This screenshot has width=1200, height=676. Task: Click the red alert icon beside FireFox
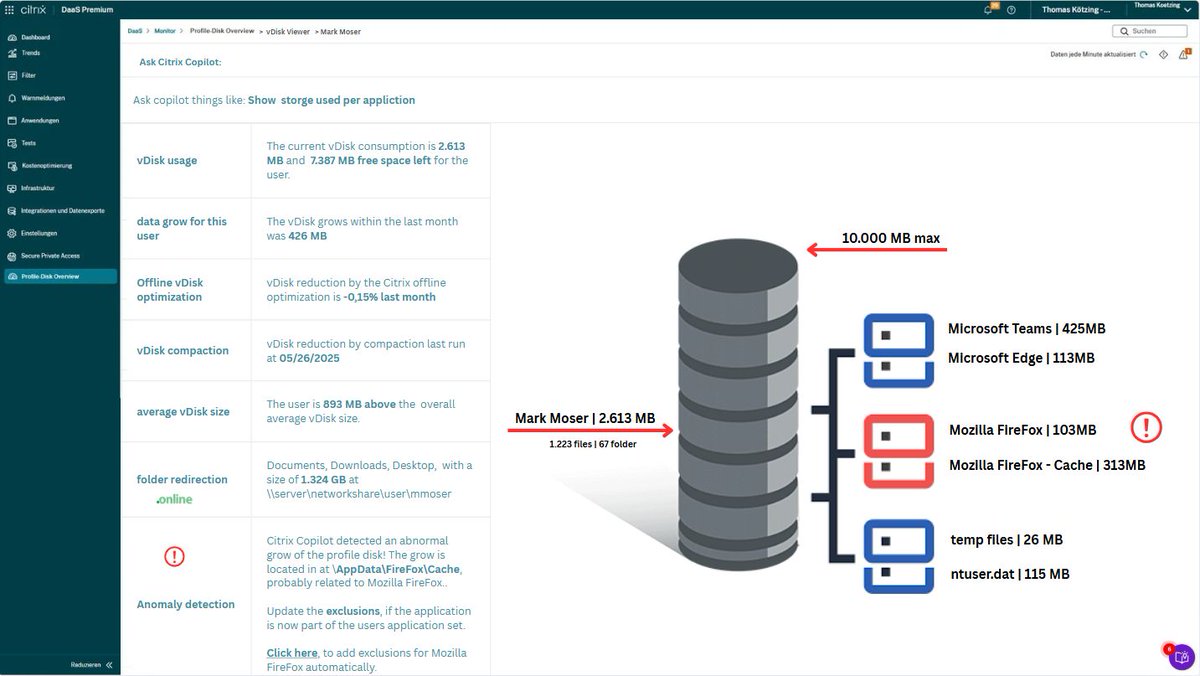click(x=1146, y=428)
